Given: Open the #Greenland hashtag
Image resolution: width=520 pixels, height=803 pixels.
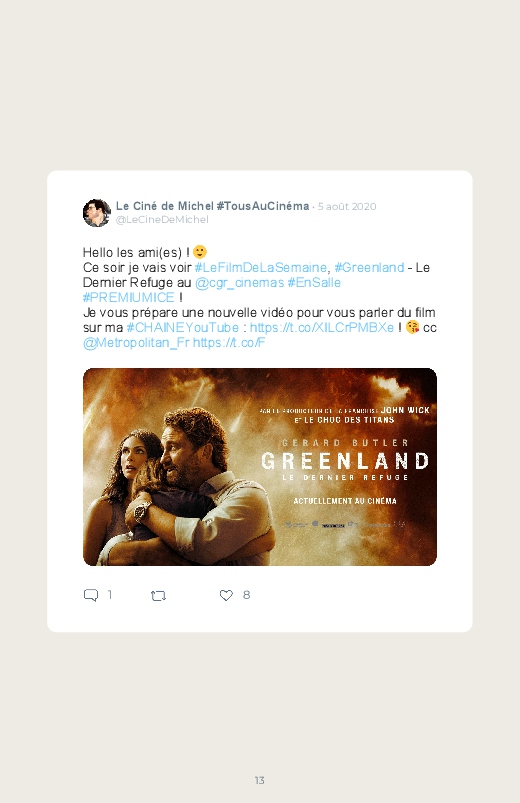Looking at the screenshot, I should coord(369,267).
